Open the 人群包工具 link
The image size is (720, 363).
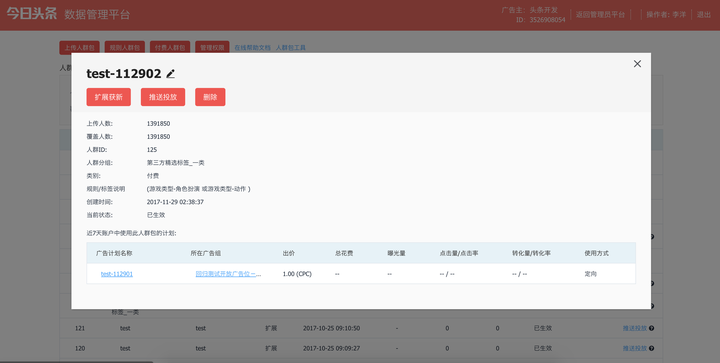pyautogui.click(x=291, y=47)
